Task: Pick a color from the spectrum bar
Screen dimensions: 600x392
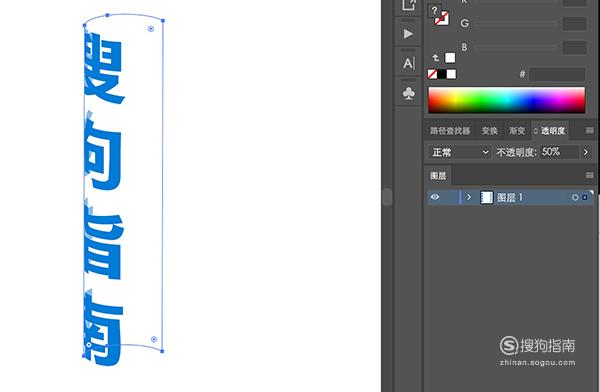Action: (506, 100)
